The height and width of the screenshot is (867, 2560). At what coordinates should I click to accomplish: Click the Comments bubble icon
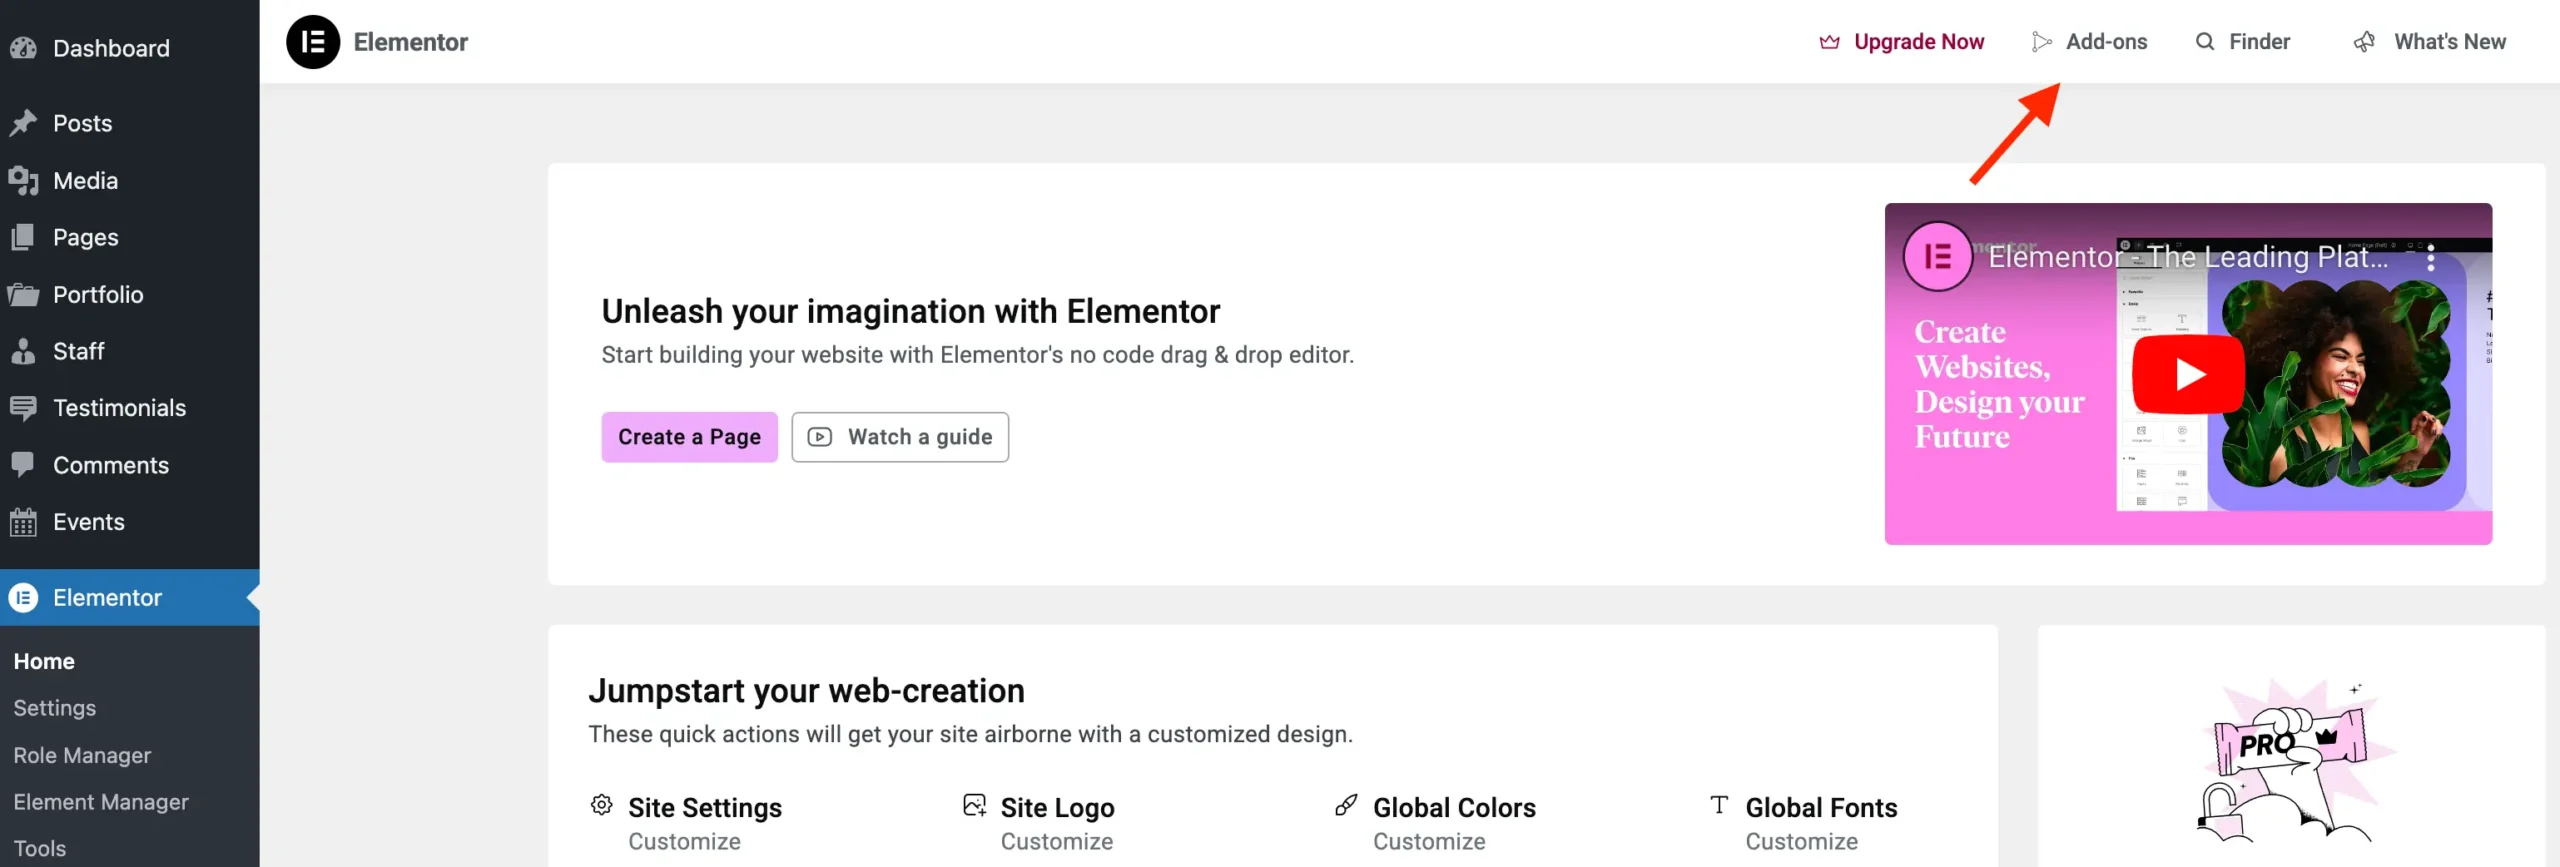[23, 465]
